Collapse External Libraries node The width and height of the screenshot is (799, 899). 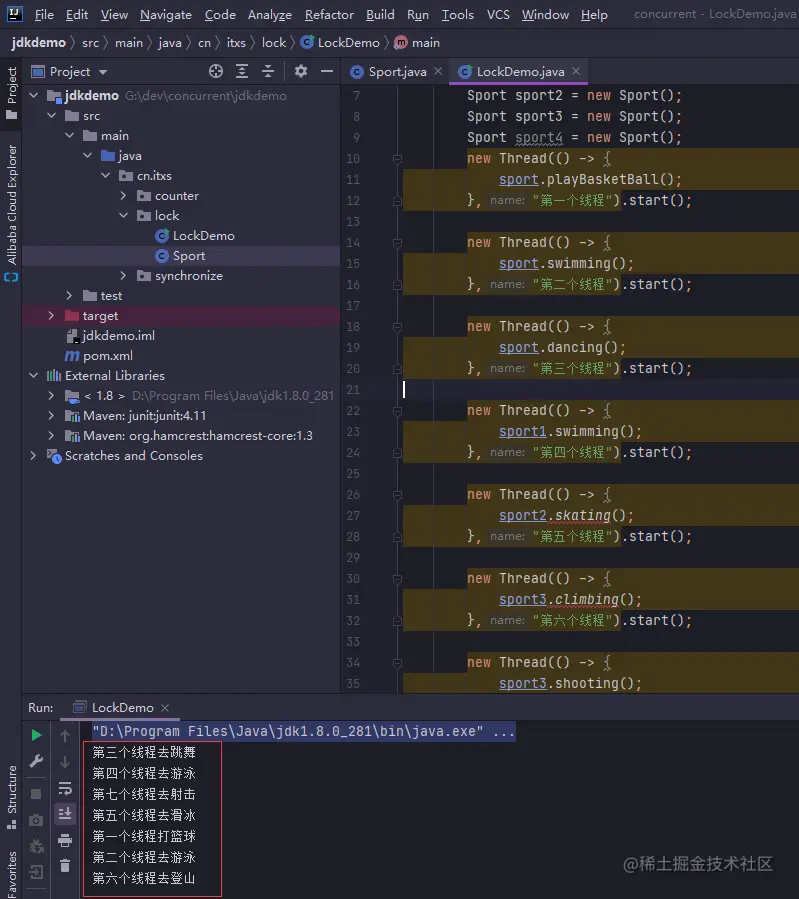[34, 376]
